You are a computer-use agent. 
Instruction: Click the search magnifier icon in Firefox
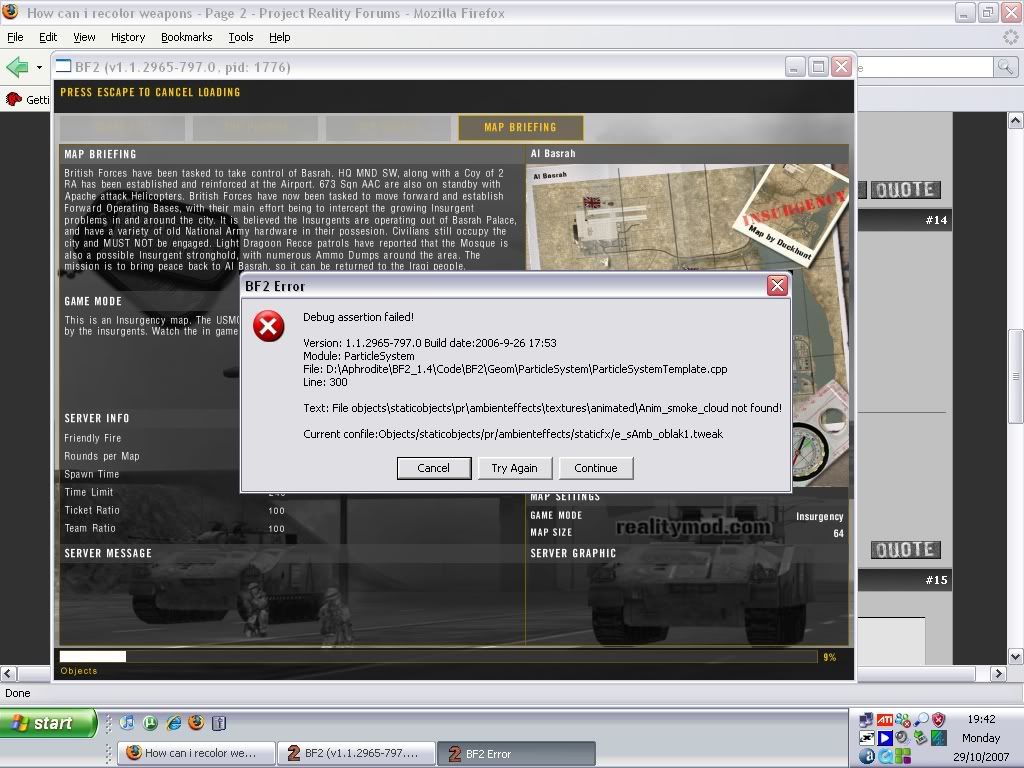[1005, 67]
